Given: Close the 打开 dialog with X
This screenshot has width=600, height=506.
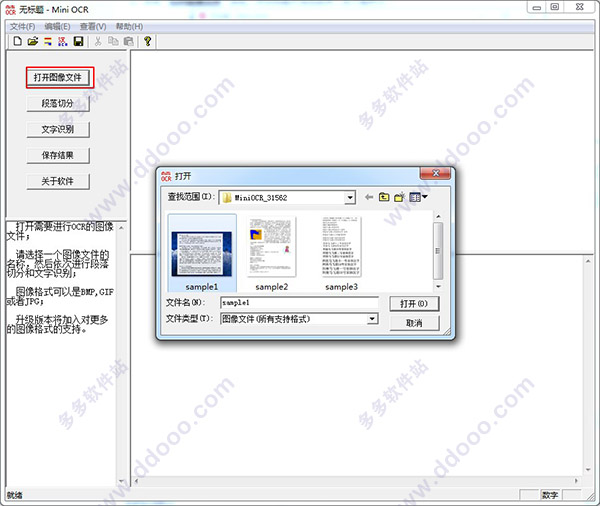Looking at the screenshot, I should (x=435, y=173).
